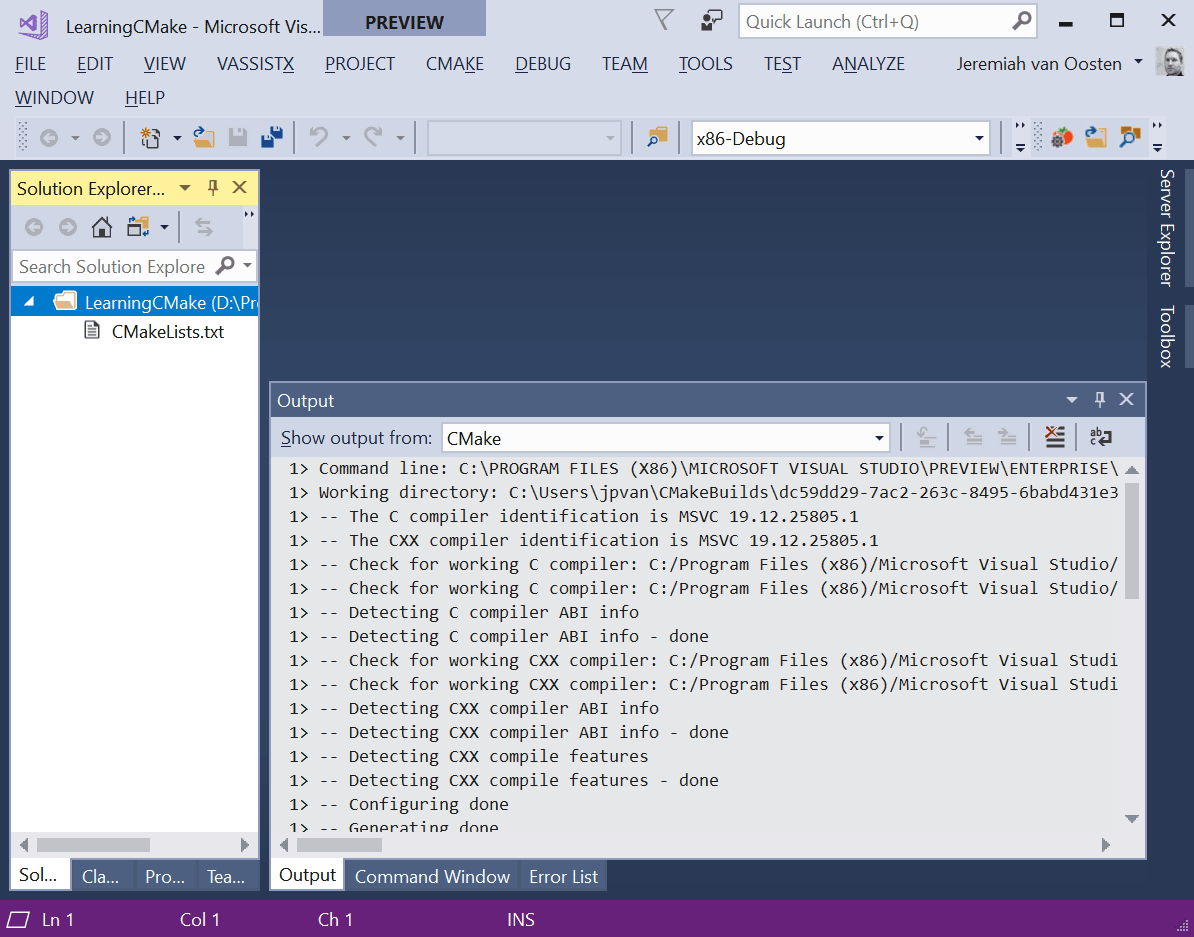Click Sync with Active Document icon
The image size is (1194, 937).
tap(203, 227)
